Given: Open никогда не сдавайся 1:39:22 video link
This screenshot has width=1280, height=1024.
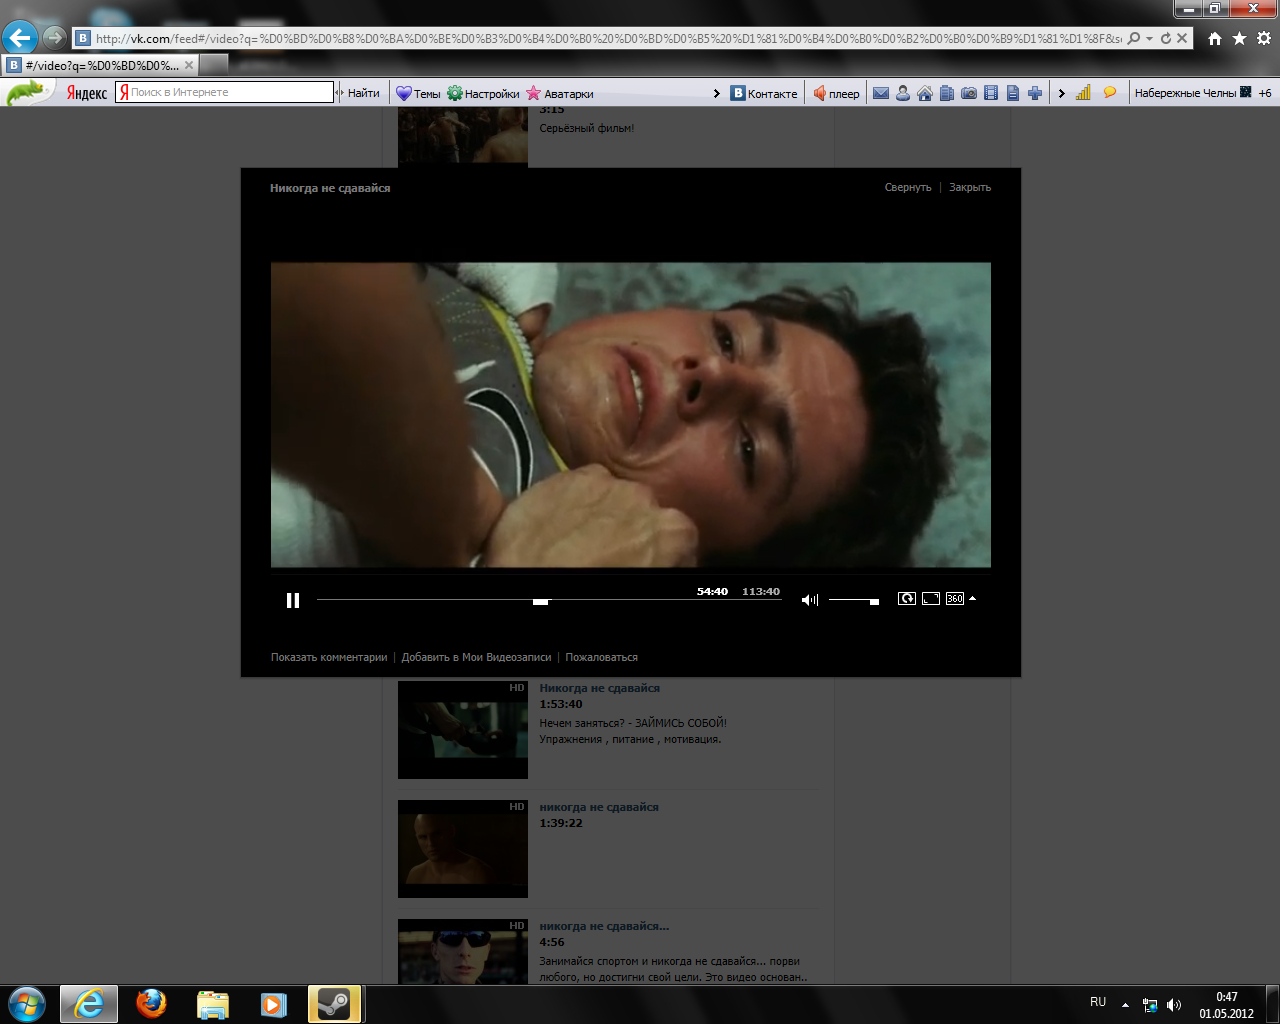Looking at the screenshot, I should 599,807.
